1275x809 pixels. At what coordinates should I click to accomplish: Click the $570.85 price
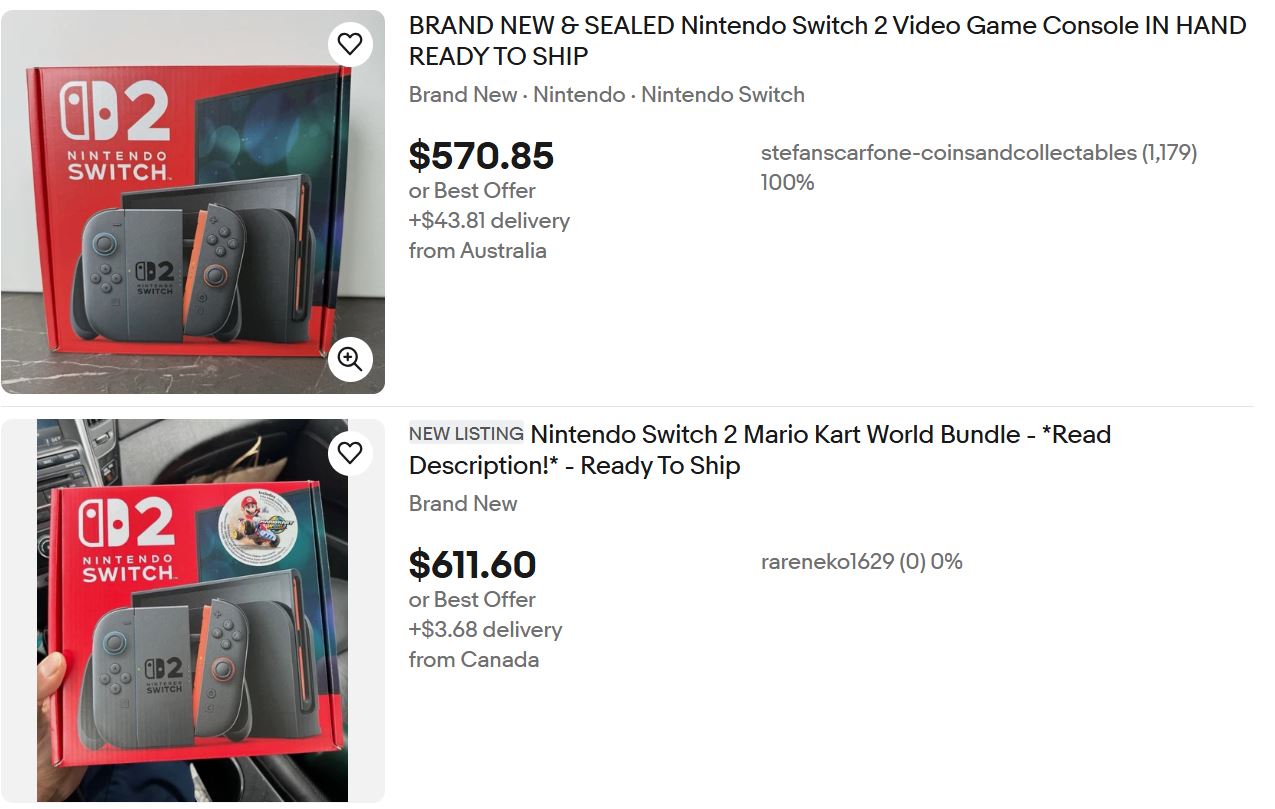[481, 156]
